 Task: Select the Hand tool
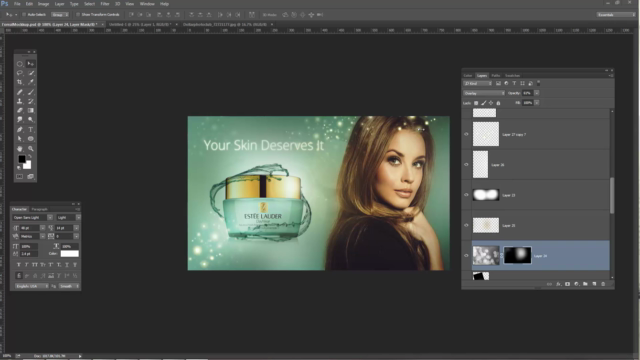[x=20, y=149]
